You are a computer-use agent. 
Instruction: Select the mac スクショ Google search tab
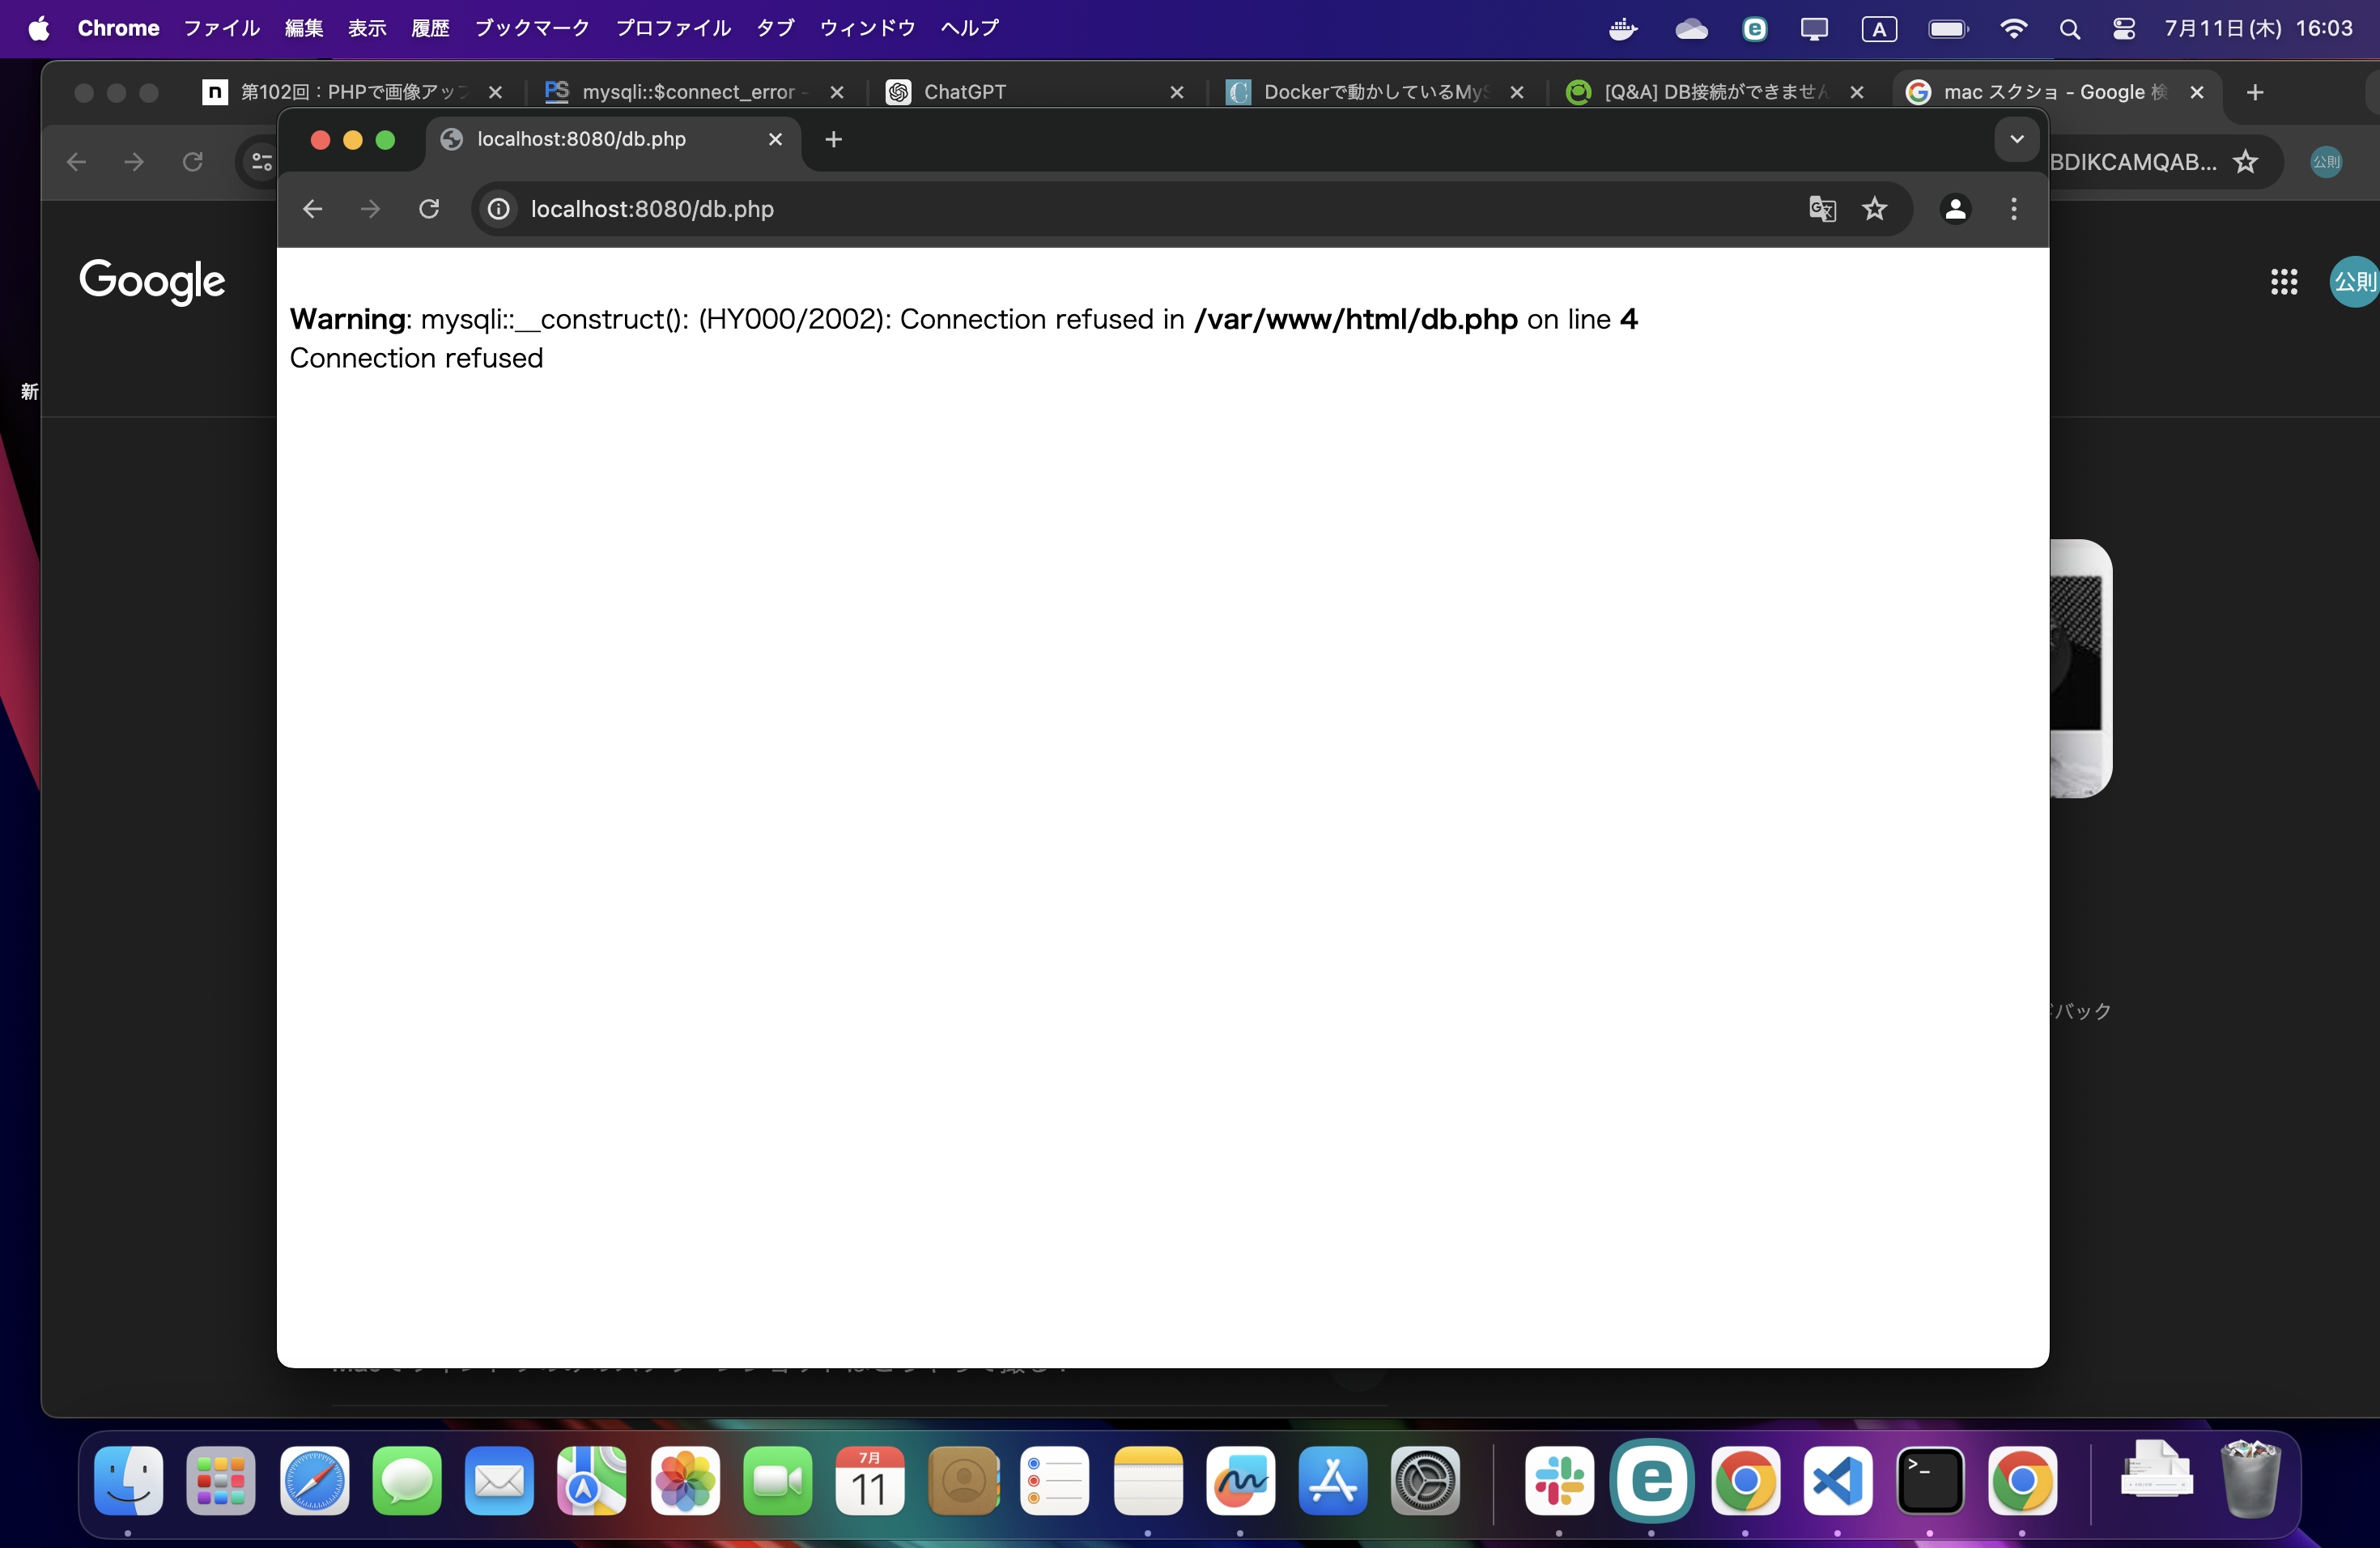point(2055,92)
